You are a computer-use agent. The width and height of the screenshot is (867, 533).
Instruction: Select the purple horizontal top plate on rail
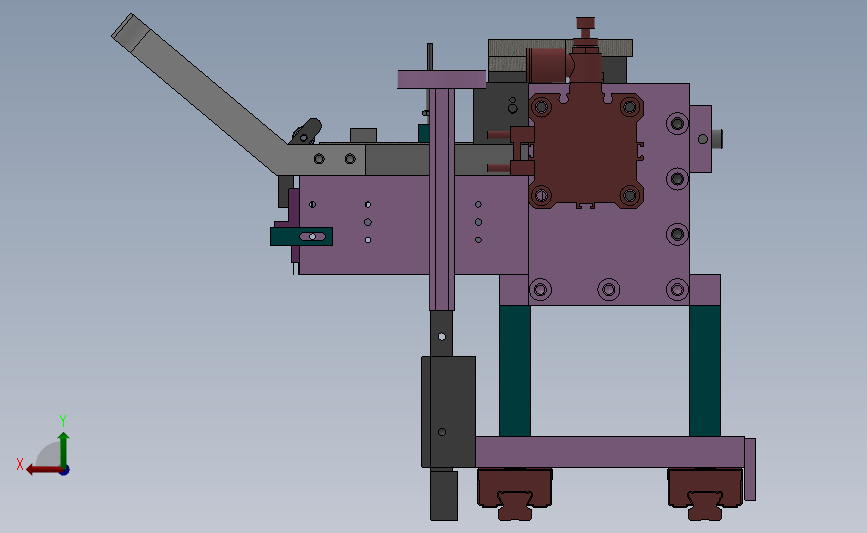[442, 79]
